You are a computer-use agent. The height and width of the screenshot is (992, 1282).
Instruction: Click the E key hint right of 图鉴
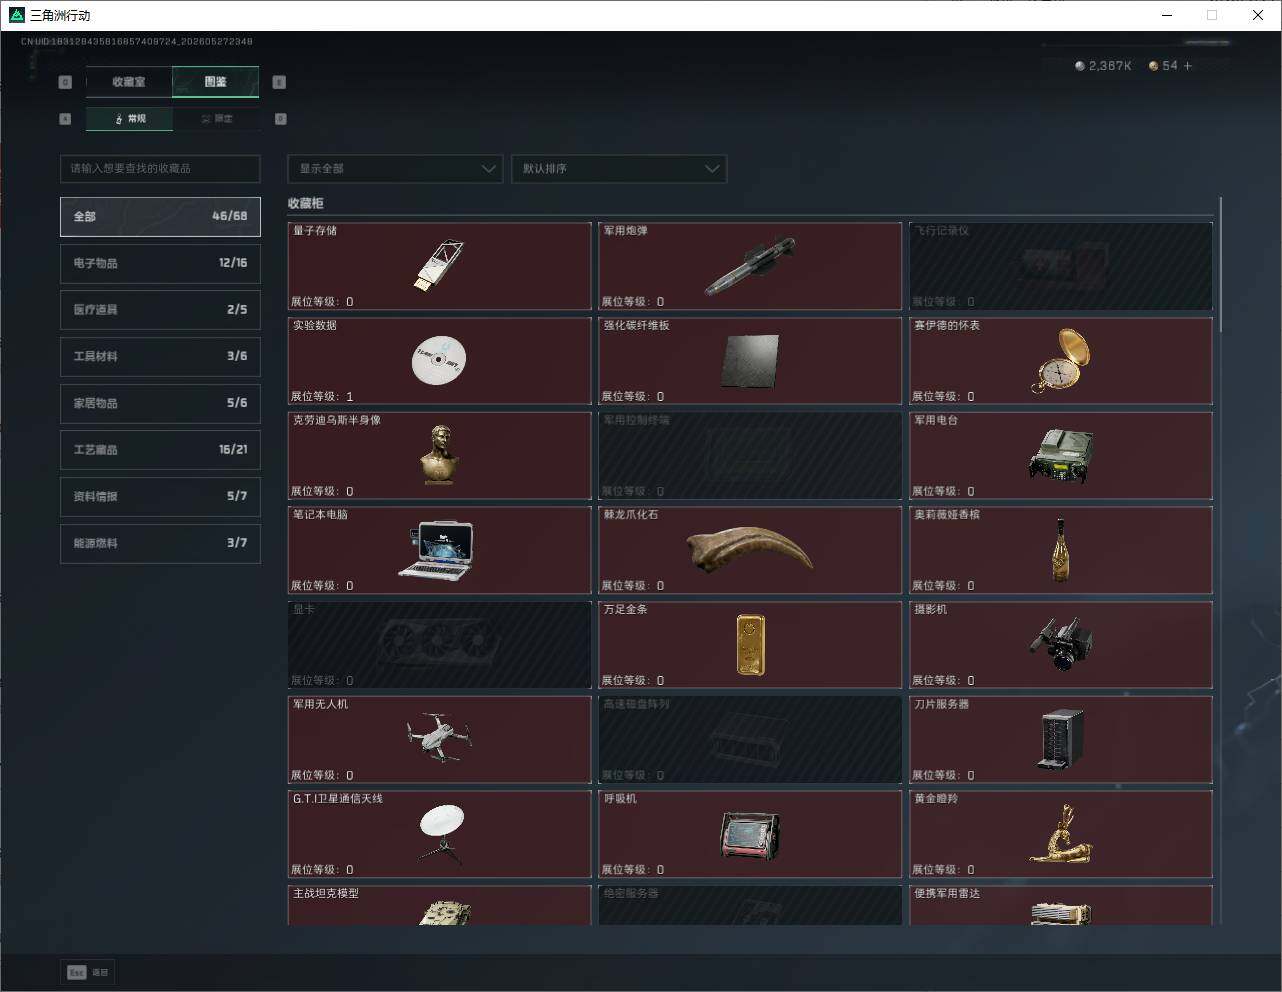click(x=279, y=82)
